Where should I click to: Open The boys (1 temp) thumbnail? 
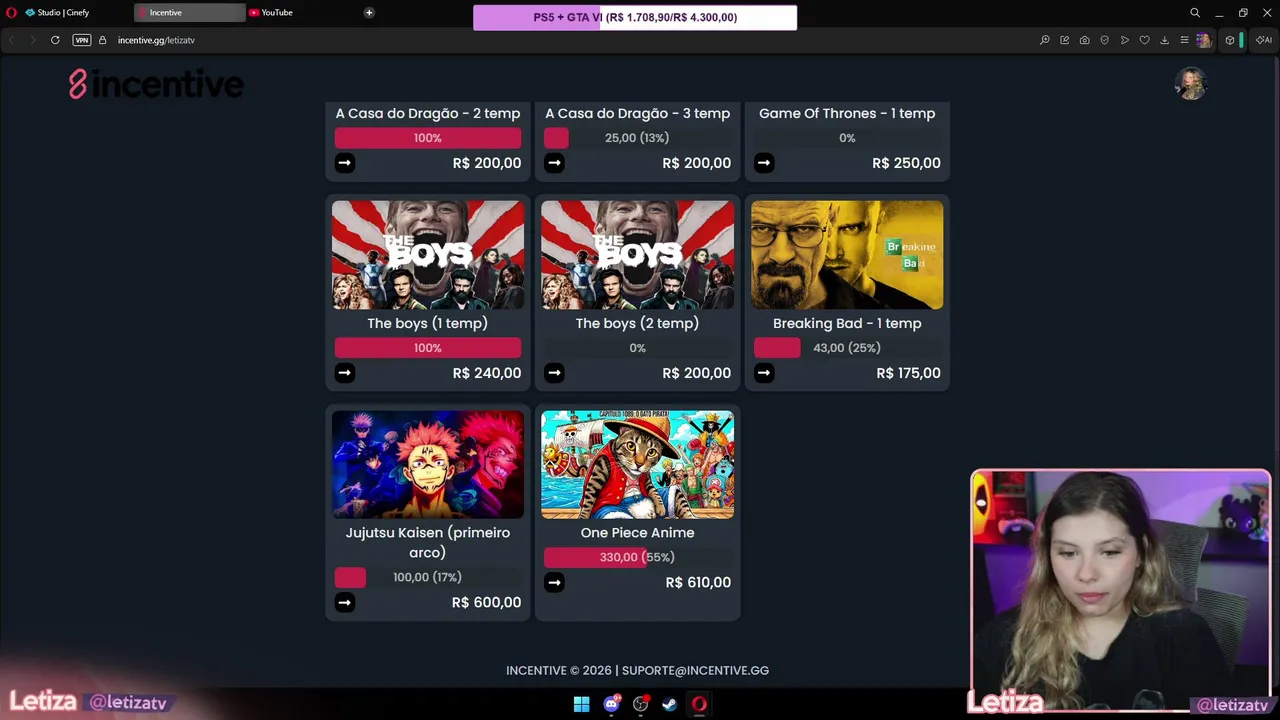tap(428, 255)
